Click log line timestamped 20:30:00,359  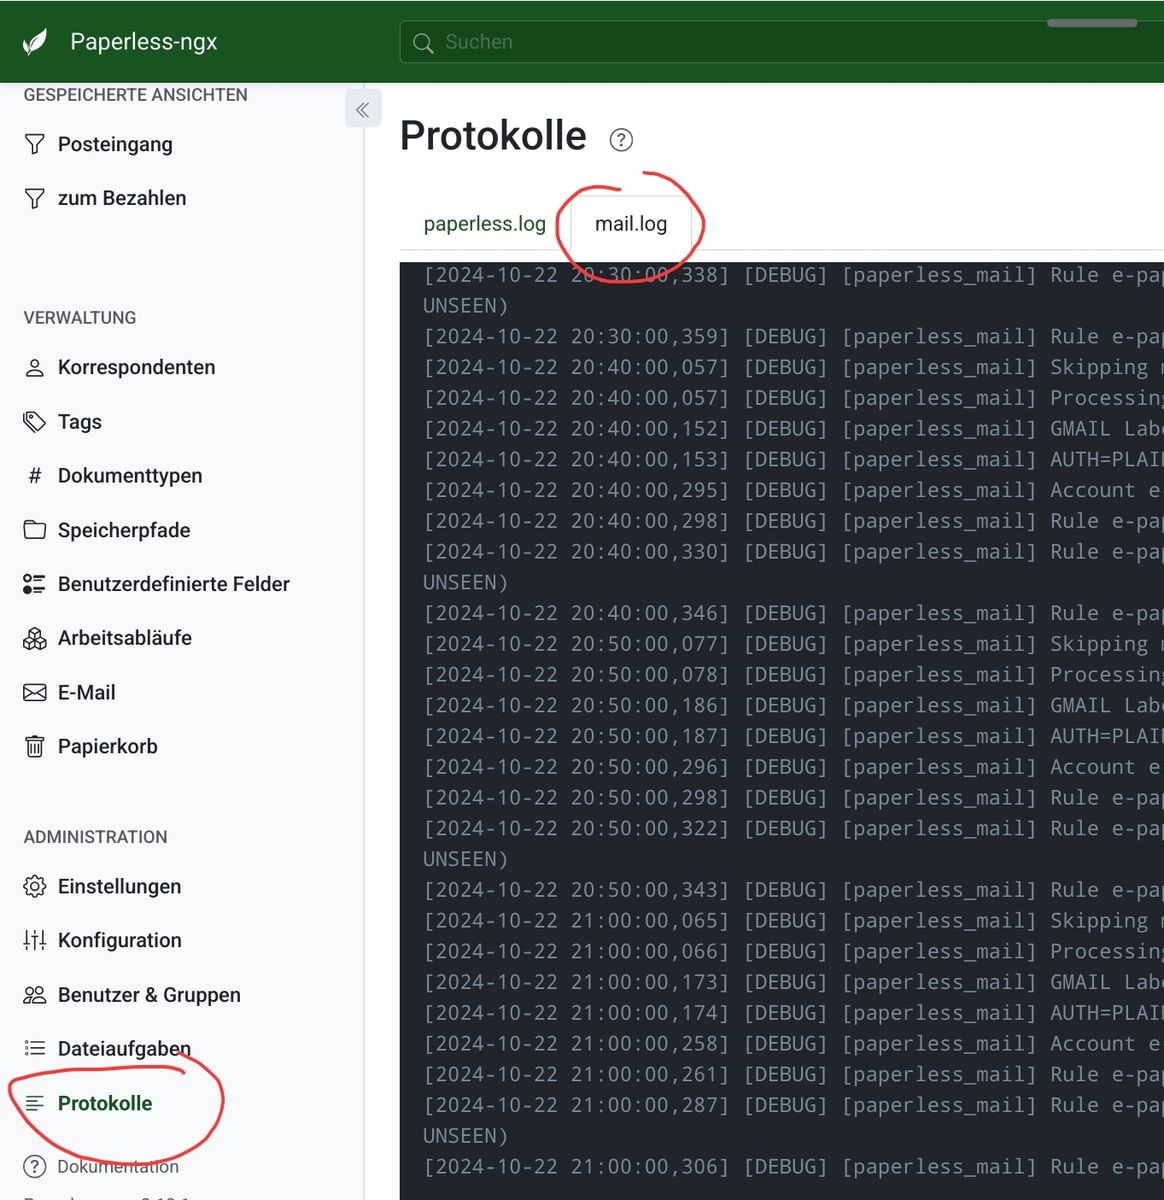tap(793, 337)
